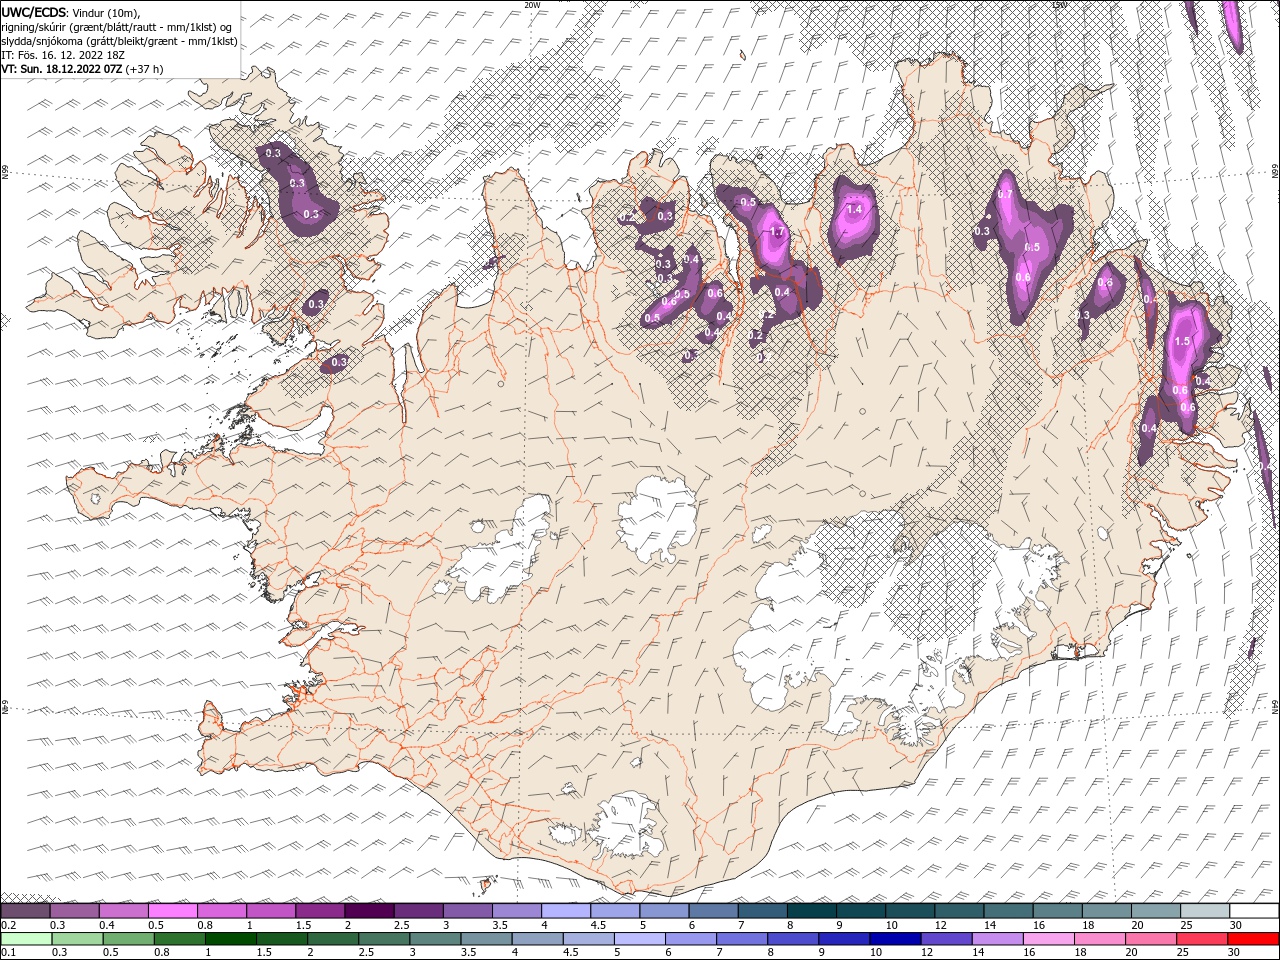Click the 1.4 snowfall value on the map
Viewport: 1280px width, 960px height.
[x=854, y=210]
